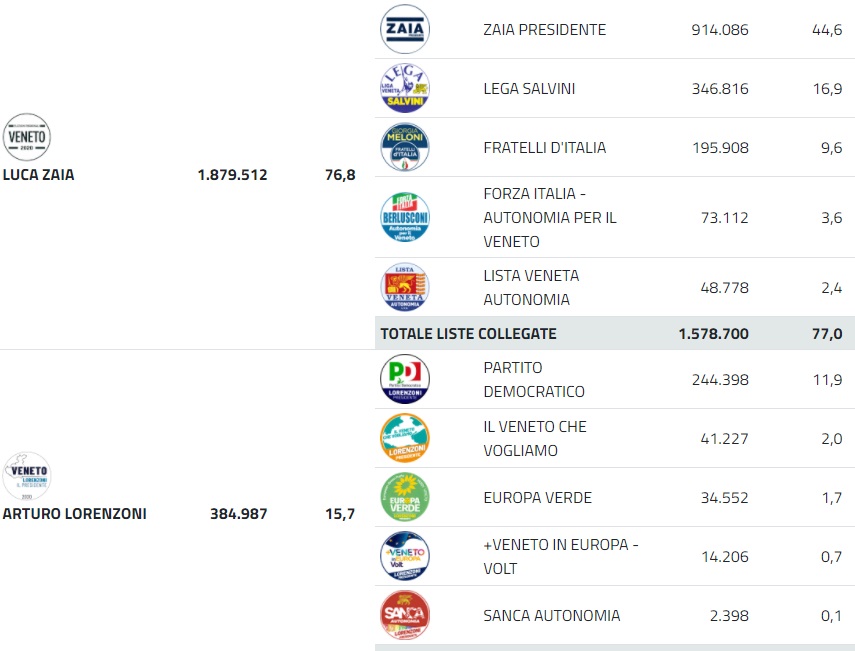Click the Lega Salvini party logo
The height and width of the screenshot is (651, 855).
click(x=405, y=88)
